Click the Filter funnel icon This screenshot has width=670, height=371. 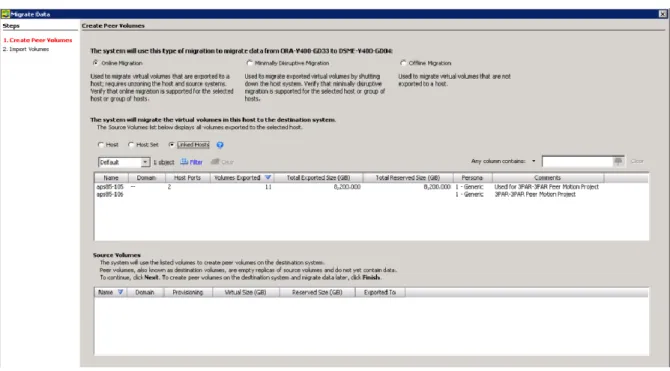point(184,162)
